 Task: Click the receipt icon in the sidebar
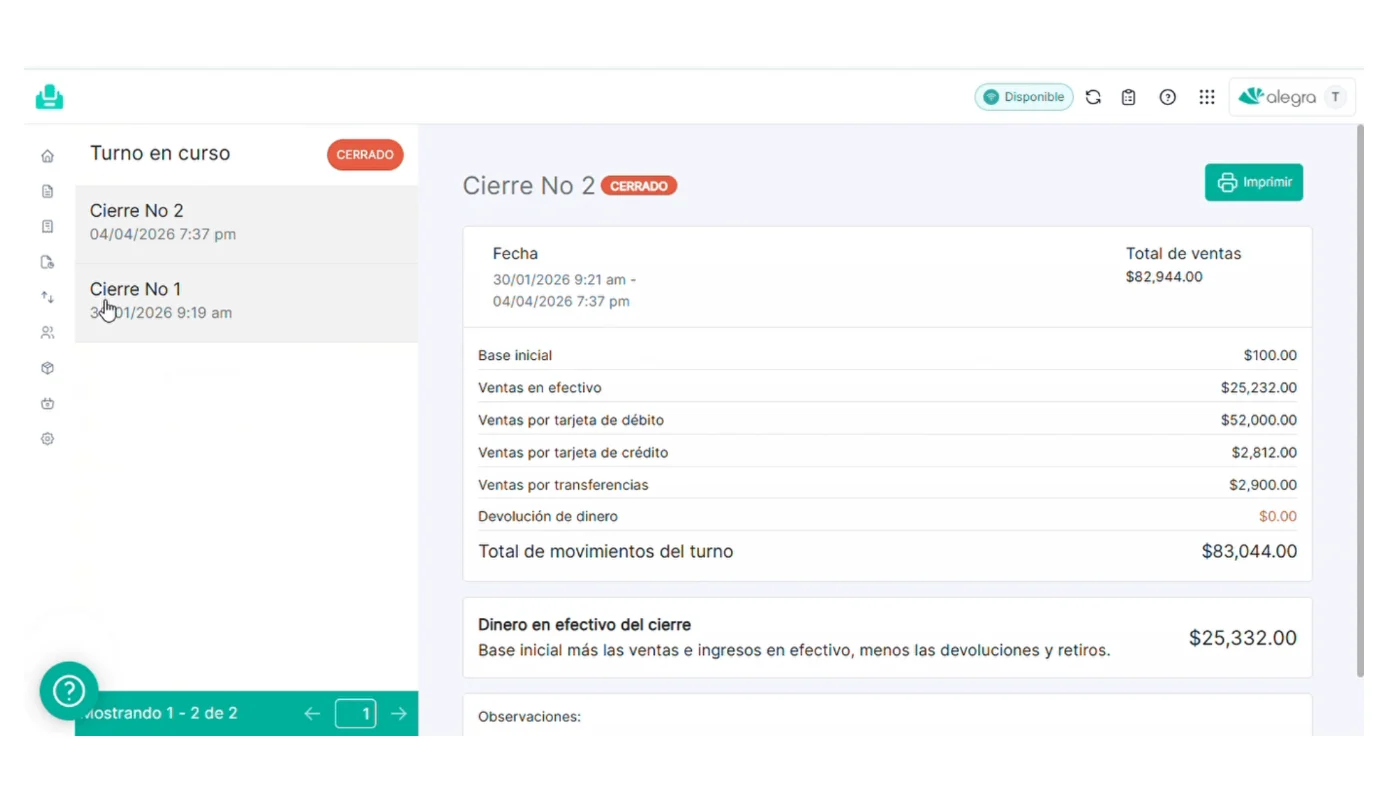click(47, 227)
